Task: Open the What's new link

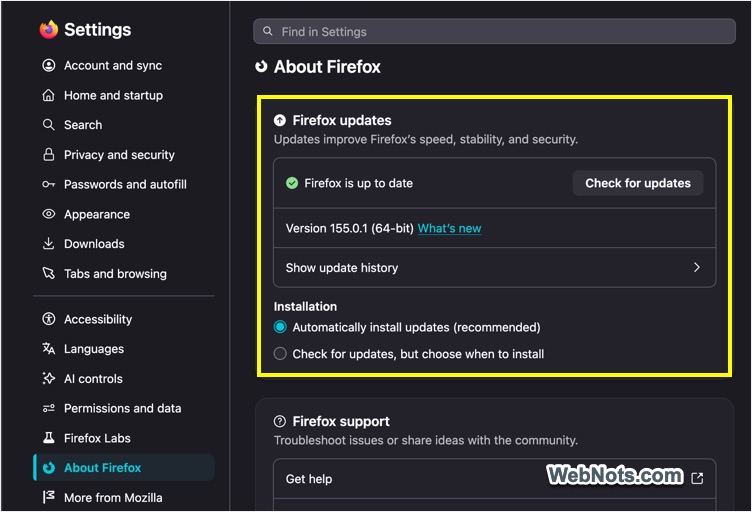Action: pos(449,228)
